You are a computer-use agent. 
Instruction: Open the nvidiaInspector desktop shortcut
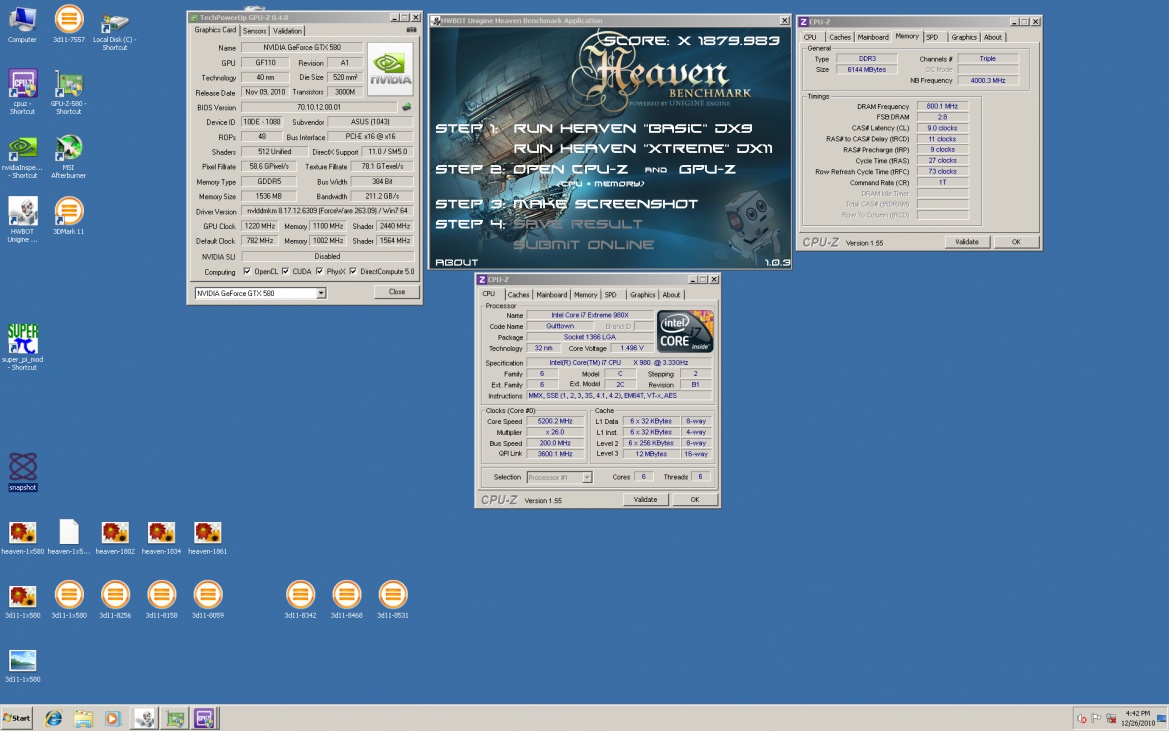click(x=22, y=148)
